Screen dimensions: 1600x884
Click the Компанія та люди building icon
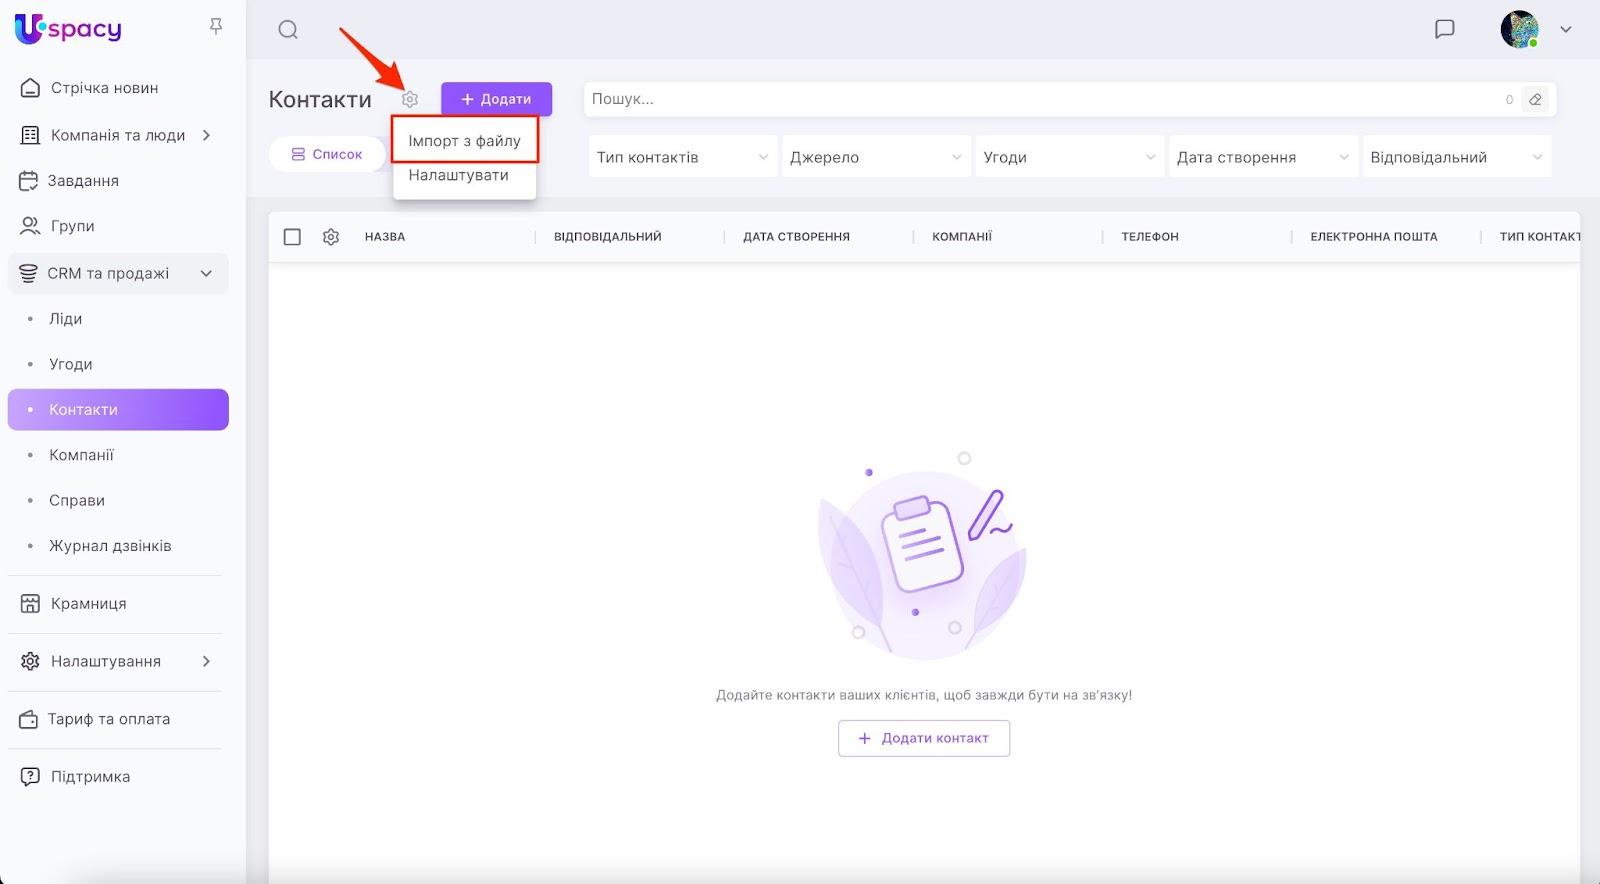[x=30, y=135]
